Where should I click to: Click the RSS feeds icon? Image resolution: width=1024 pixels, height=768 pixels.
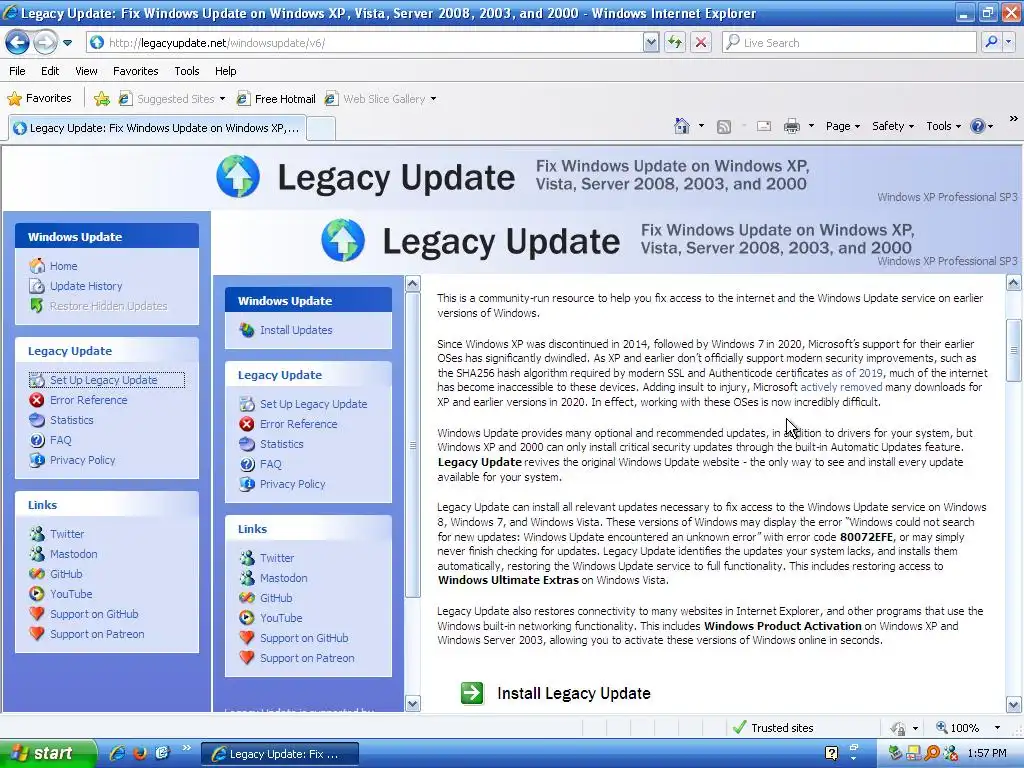[x=724, y=127]
